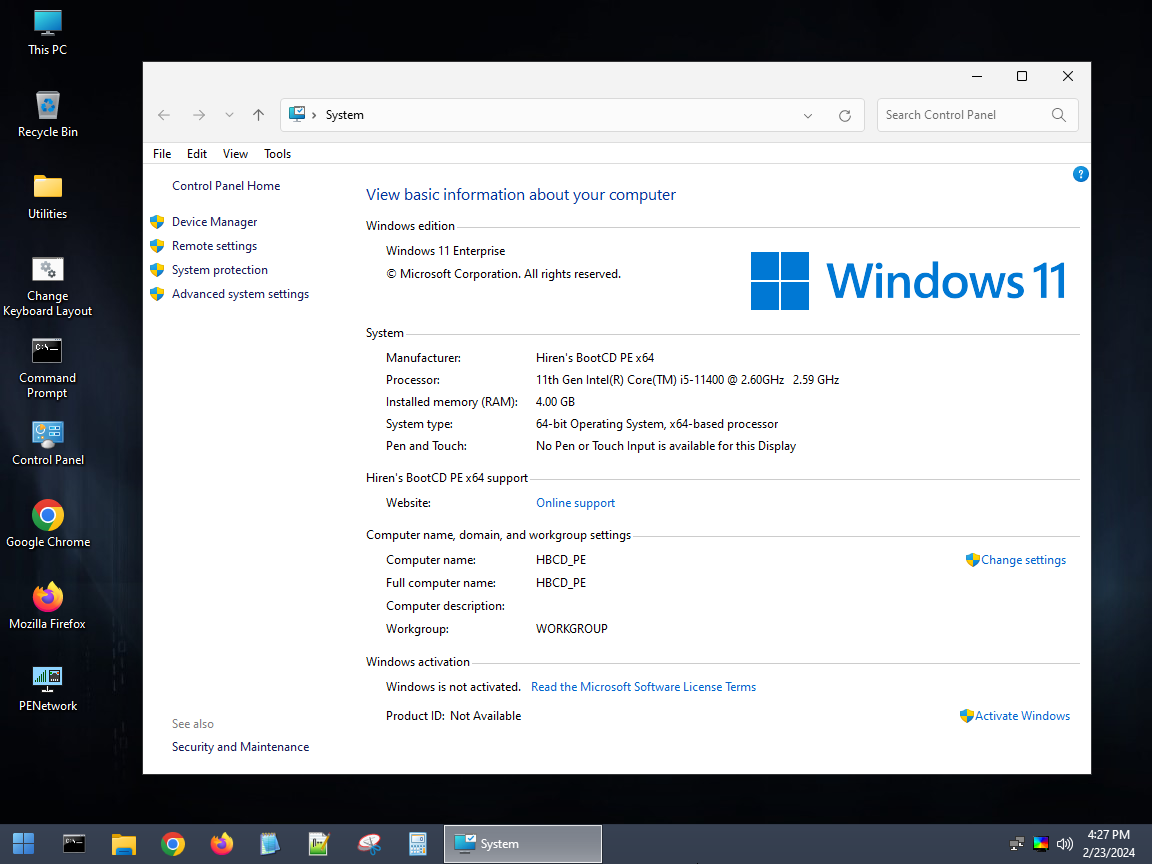Open the View menu
This screenshot has width=1152, height=864.
coord(235,154)
